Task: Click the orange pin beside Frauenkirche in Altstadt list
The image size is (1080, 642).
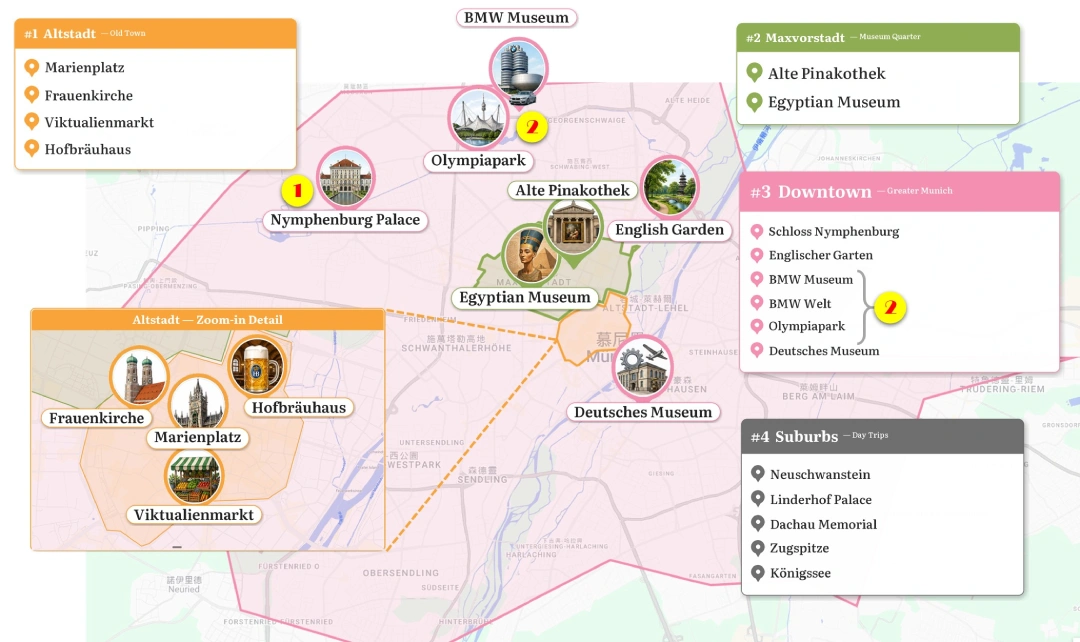Action: pyautogui.click(x=31, y=94)
